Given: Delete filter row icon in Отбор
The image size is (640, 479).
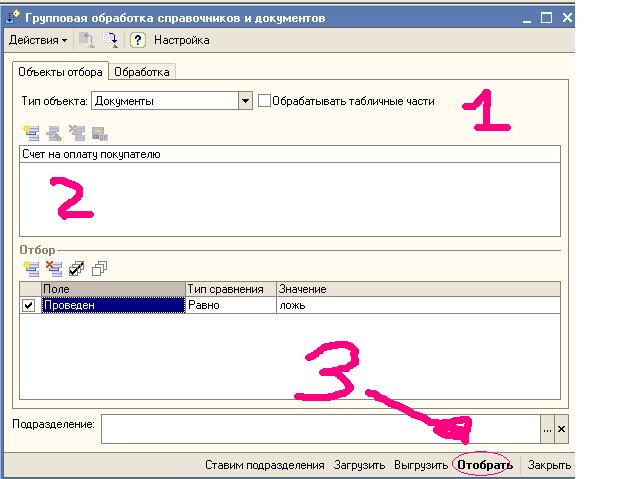Looking at the screenshot, I should coord(54,268).
